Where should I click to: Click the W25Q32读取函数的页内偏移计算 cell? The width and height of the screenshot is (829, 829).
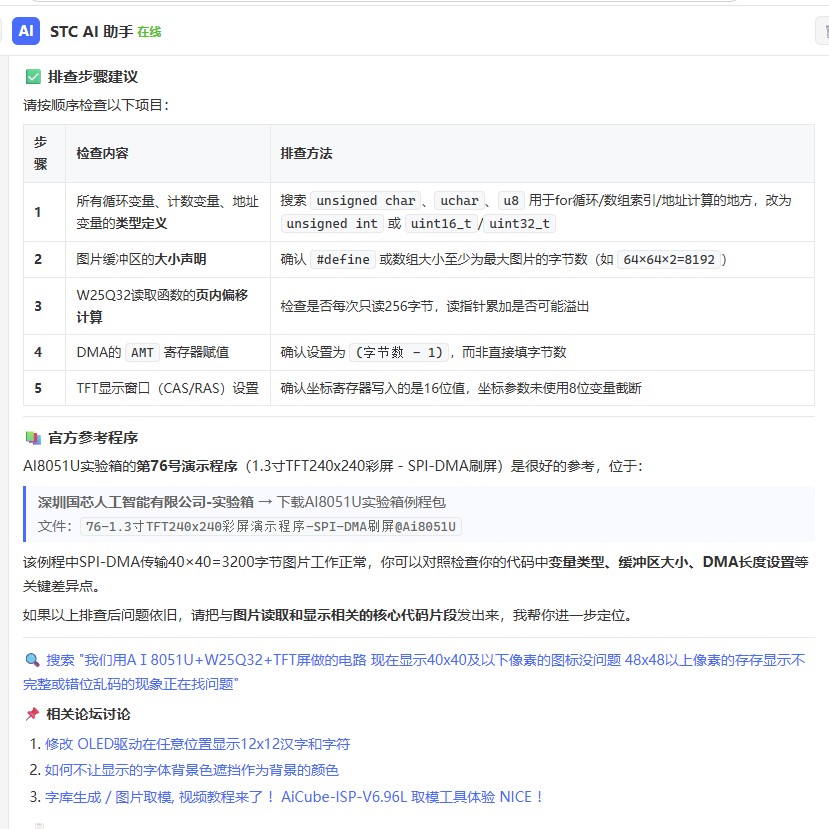[168, 306]
